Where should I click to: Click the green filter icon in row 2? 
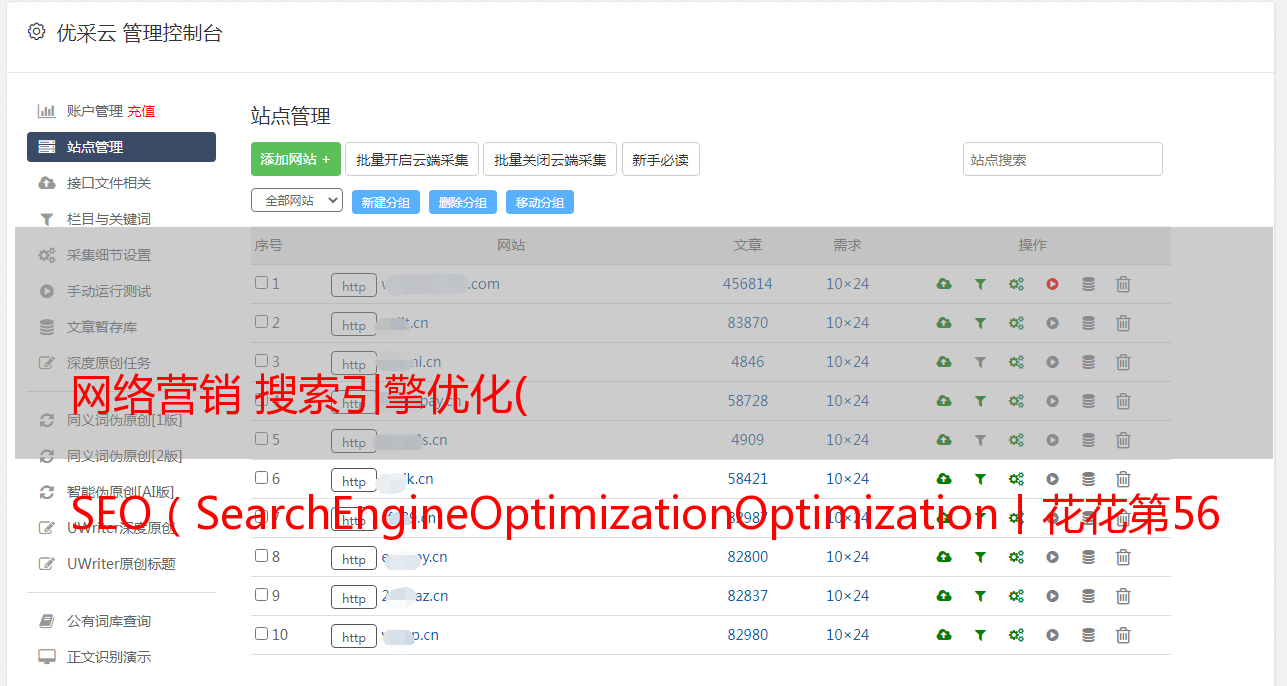[x=980, y=323]
